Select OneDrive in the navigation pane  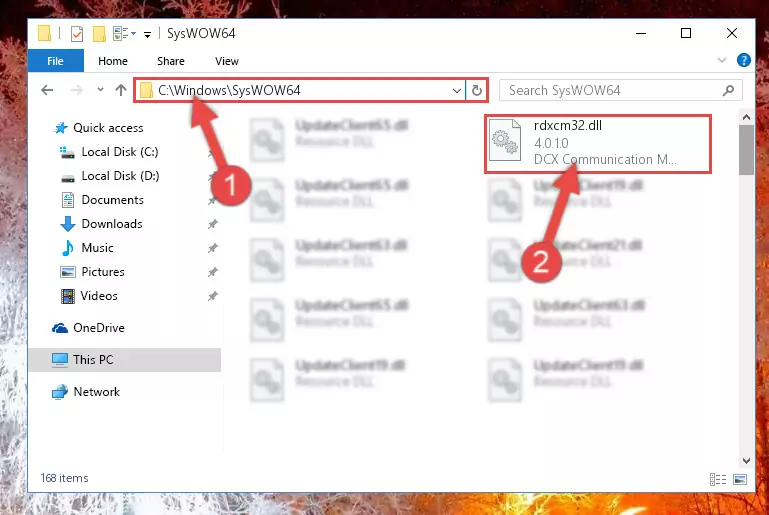click(99, 328)
